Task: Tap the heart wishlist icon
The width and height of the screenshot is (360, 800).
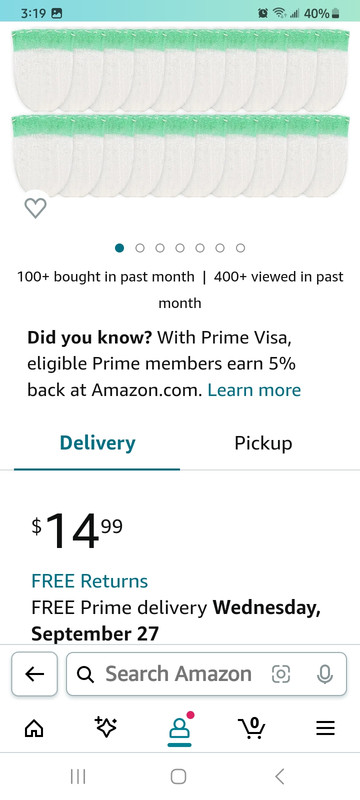Action: coord(35,208)
